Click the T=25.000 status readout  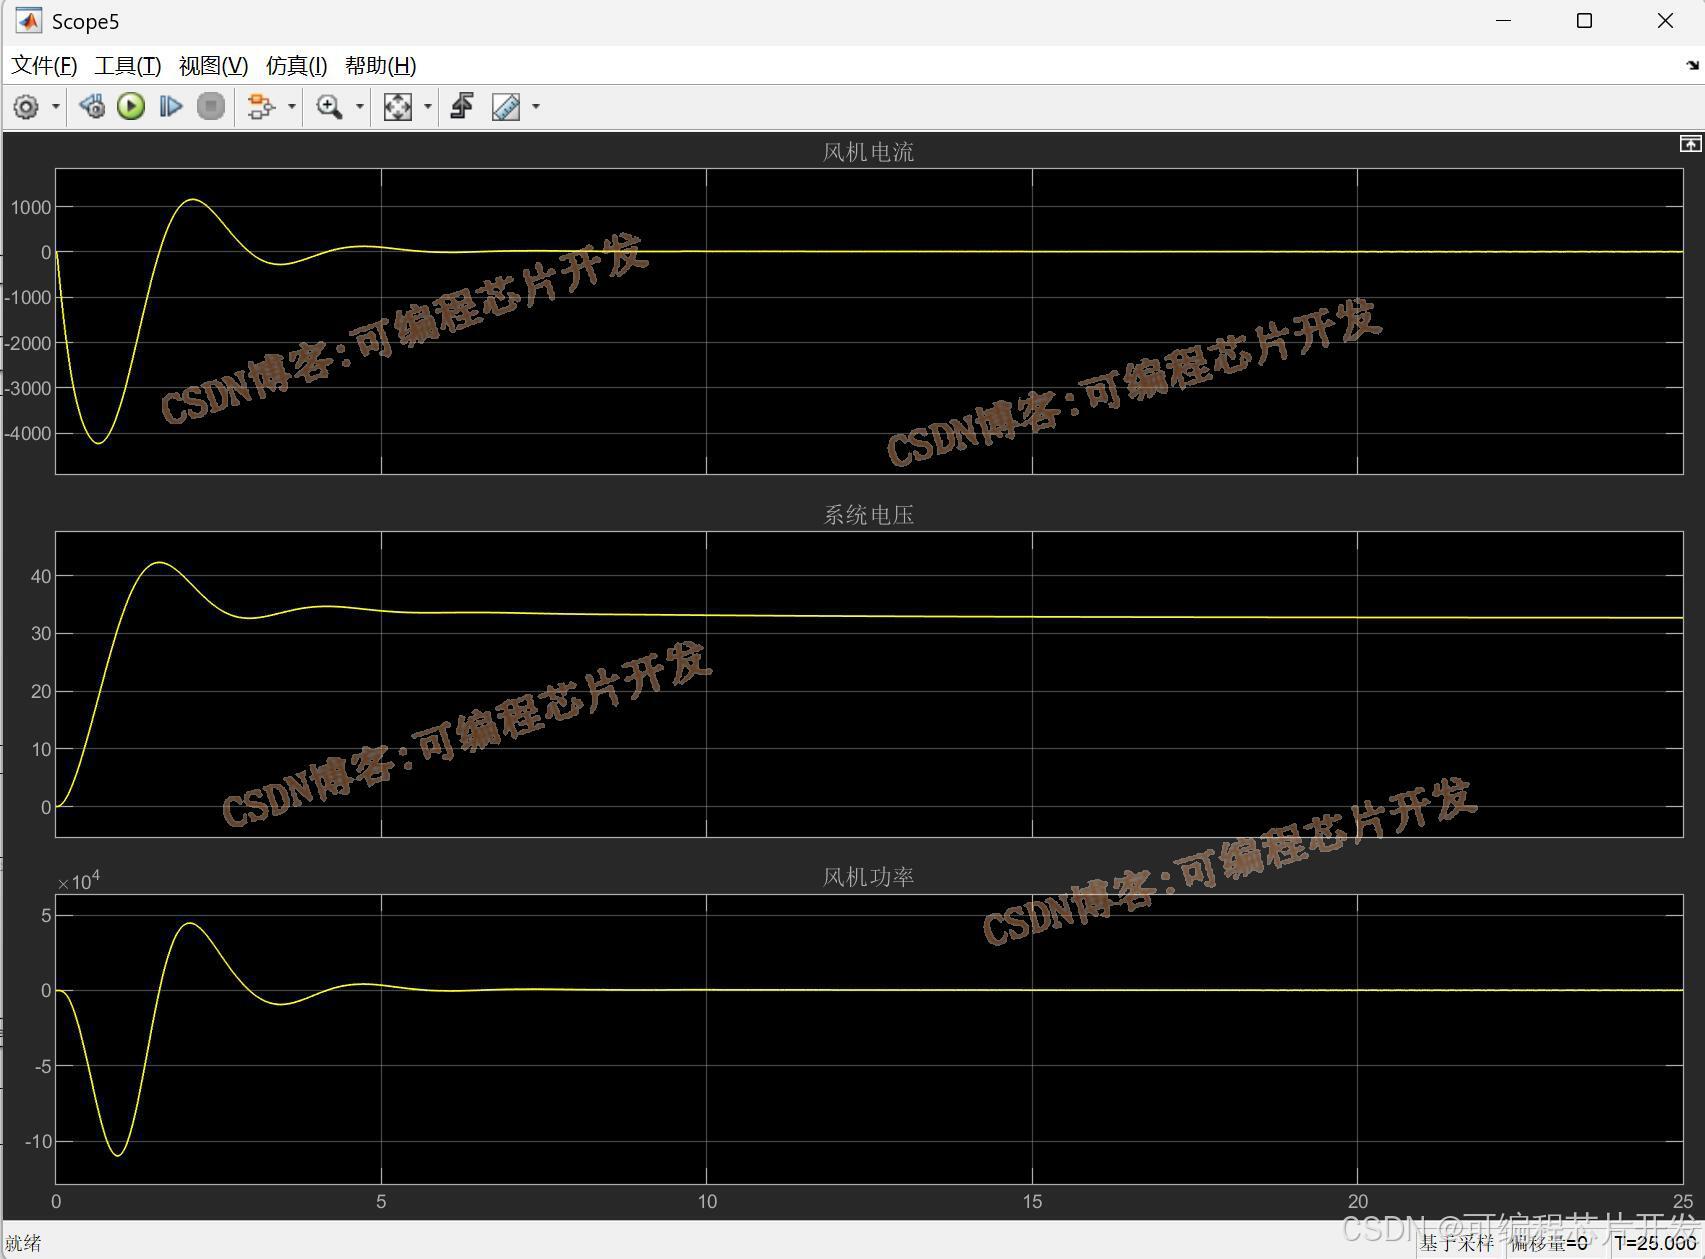pos(1655,1243)
